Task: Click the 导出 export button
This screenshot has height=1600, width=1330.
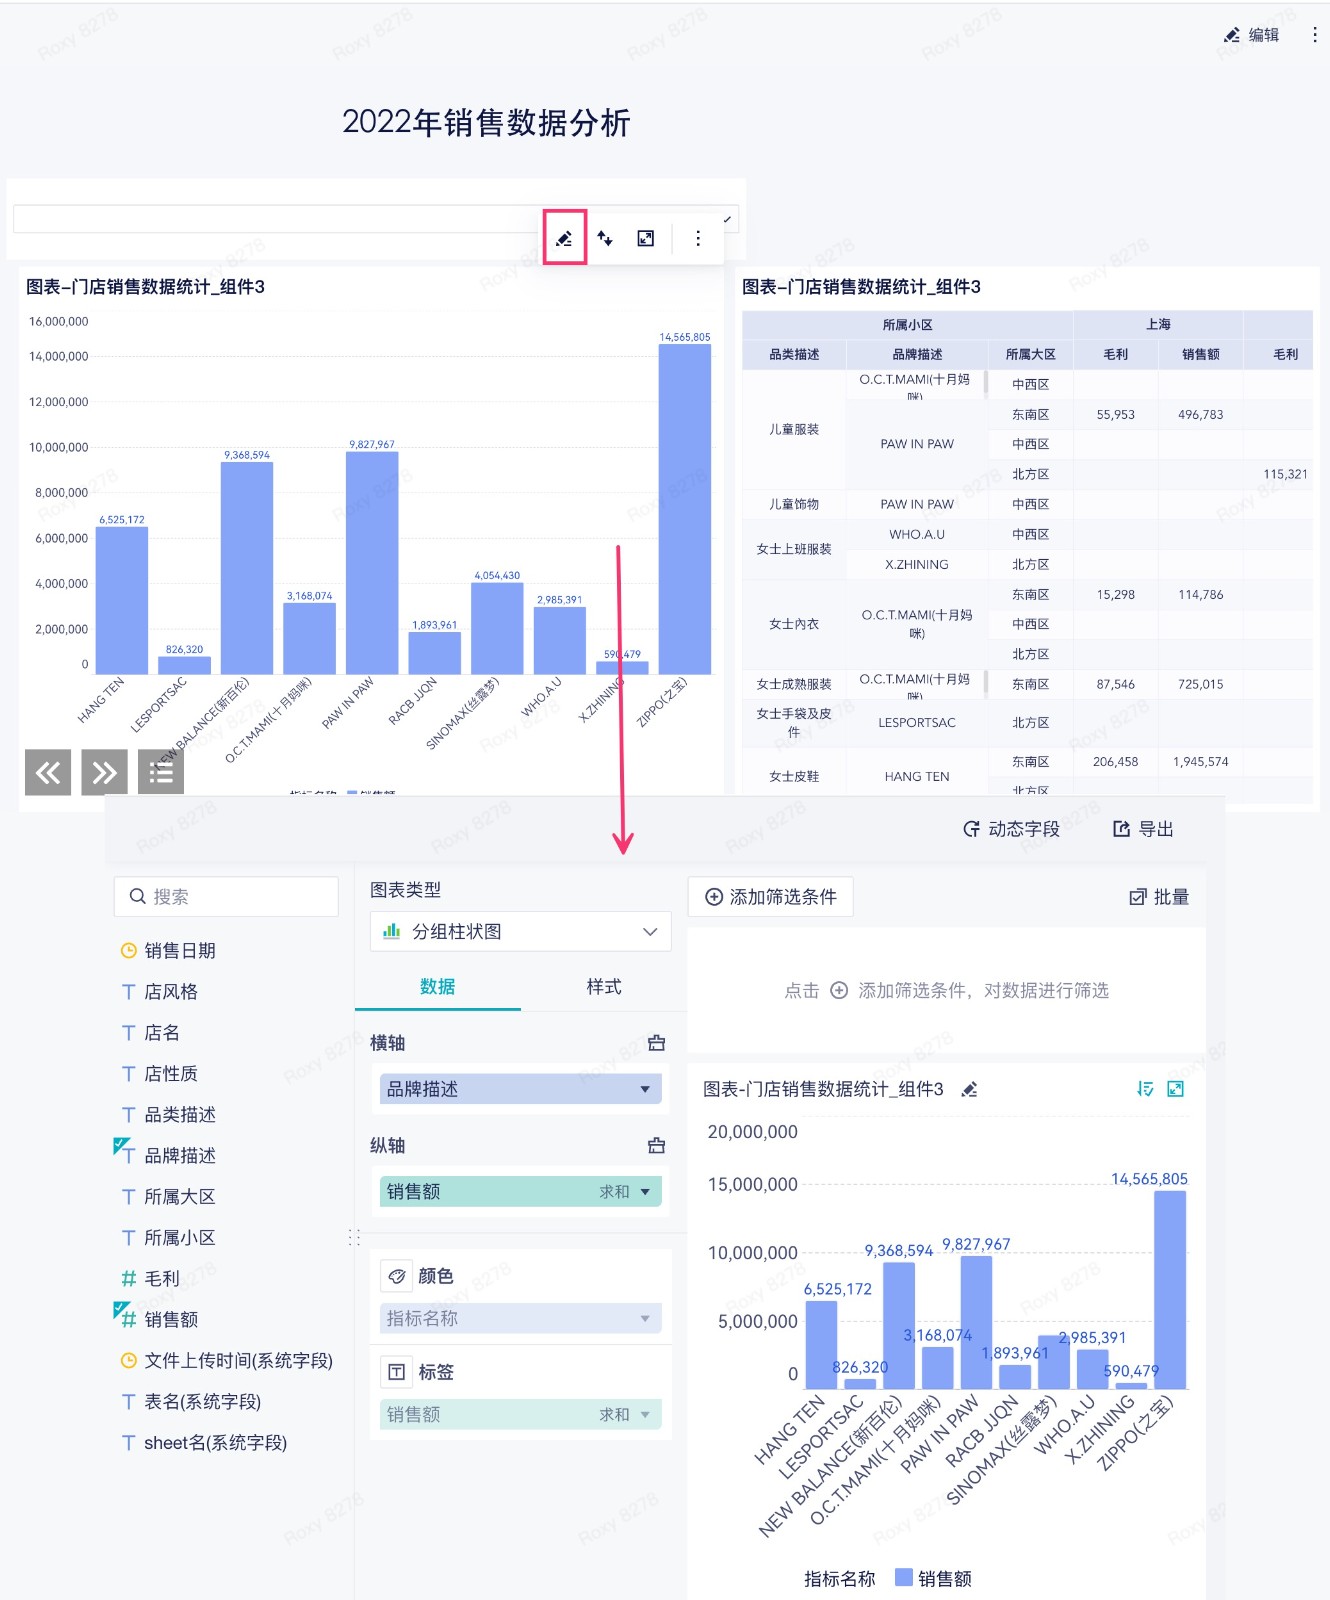Action: 1143,829
